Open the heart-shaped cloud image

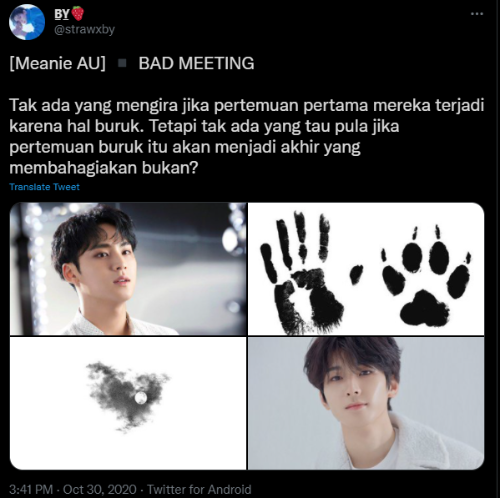coord(128,403)
